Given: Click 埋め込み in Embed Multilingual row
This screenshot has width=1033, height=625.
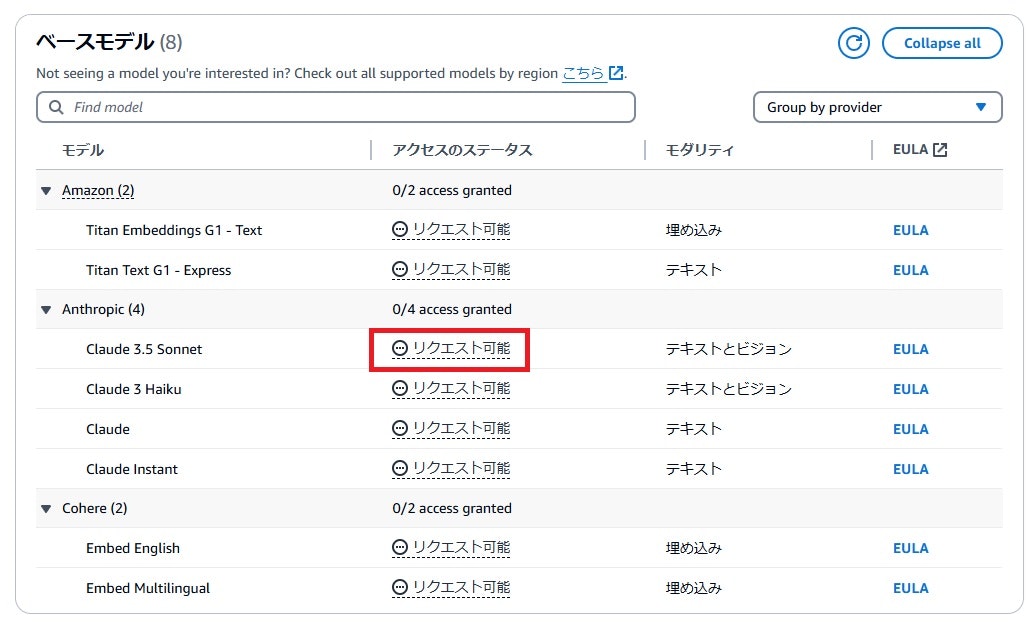Looking at the screenshot, I should (694, 588).
